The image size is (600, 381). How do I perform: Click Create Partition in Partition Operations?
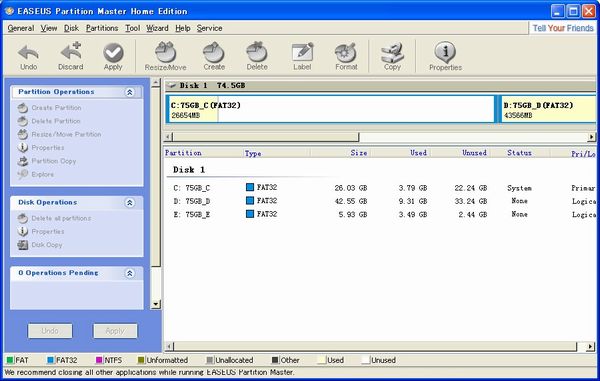(50, 108)
